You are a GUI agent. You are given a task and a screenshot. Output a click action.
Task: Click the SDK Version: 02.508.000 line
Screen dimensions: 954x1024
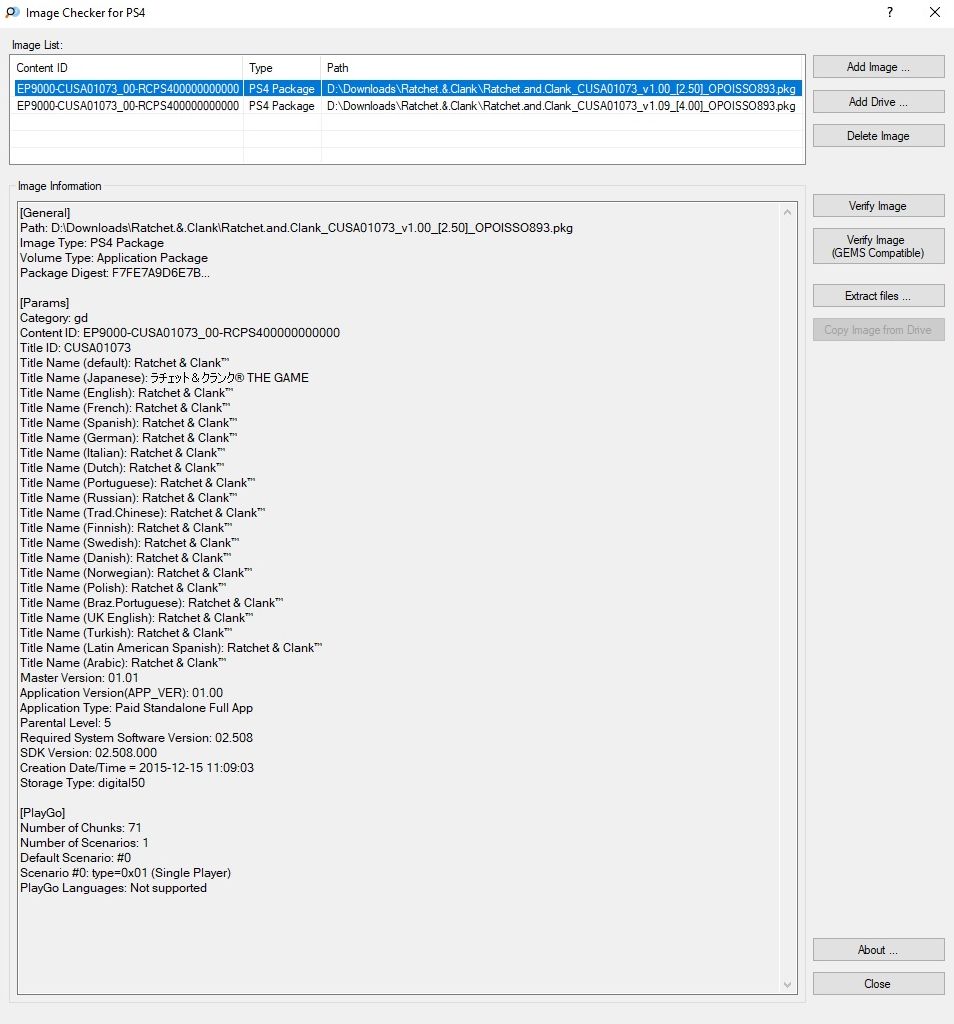coord(88,754)
